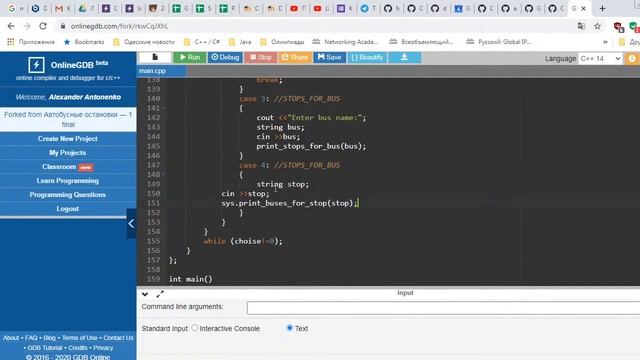
Task: Click the OnlineGDB lightning logo
Action: point(36,64)
